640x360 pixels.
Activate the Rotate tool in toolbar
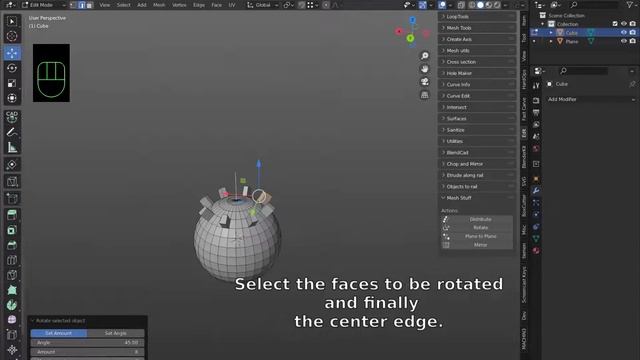(x=12, y=68)
